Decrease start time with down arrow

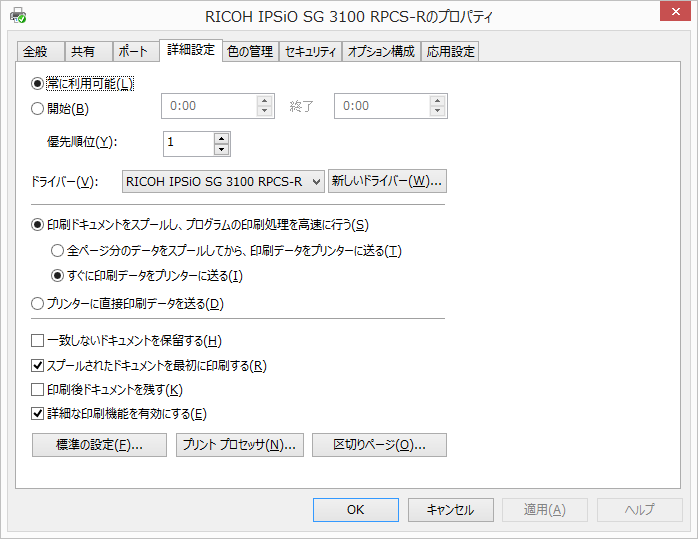point(265,111)
